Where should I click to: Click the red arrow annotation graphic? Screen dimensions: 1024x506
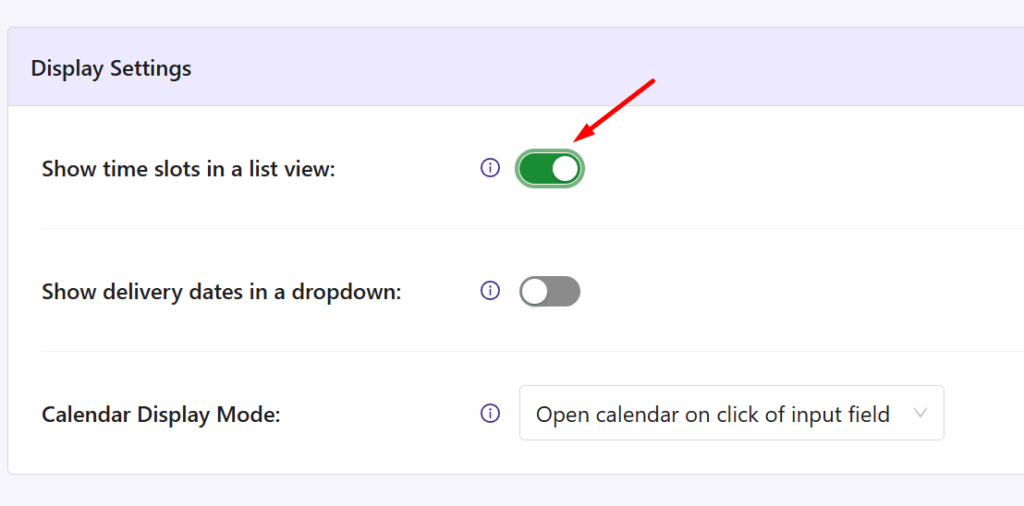[614, 110]
